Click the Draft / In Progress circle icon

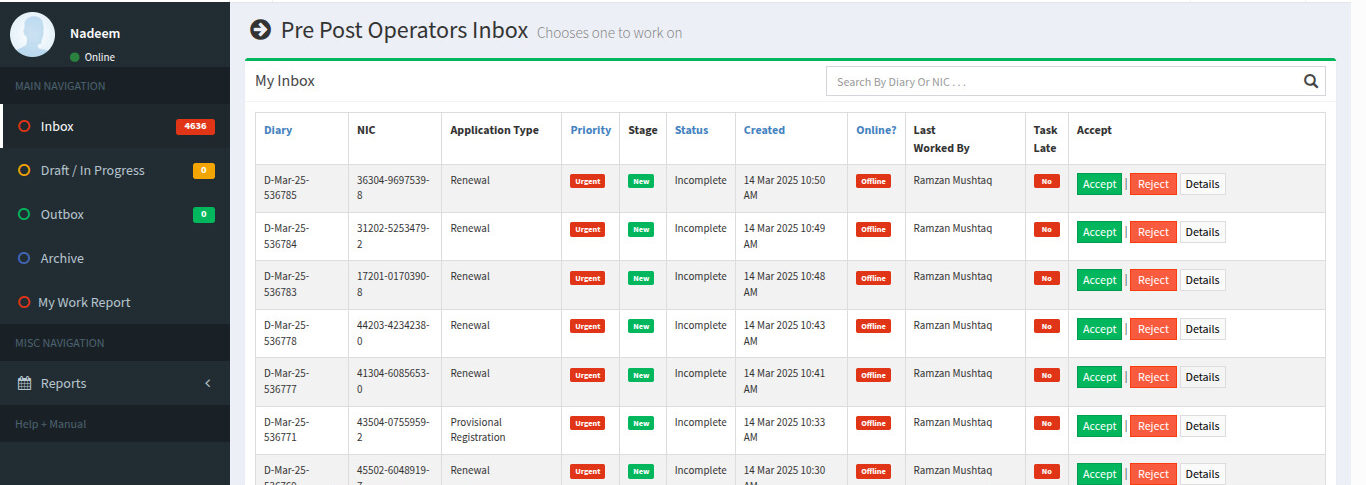(24, 171)
